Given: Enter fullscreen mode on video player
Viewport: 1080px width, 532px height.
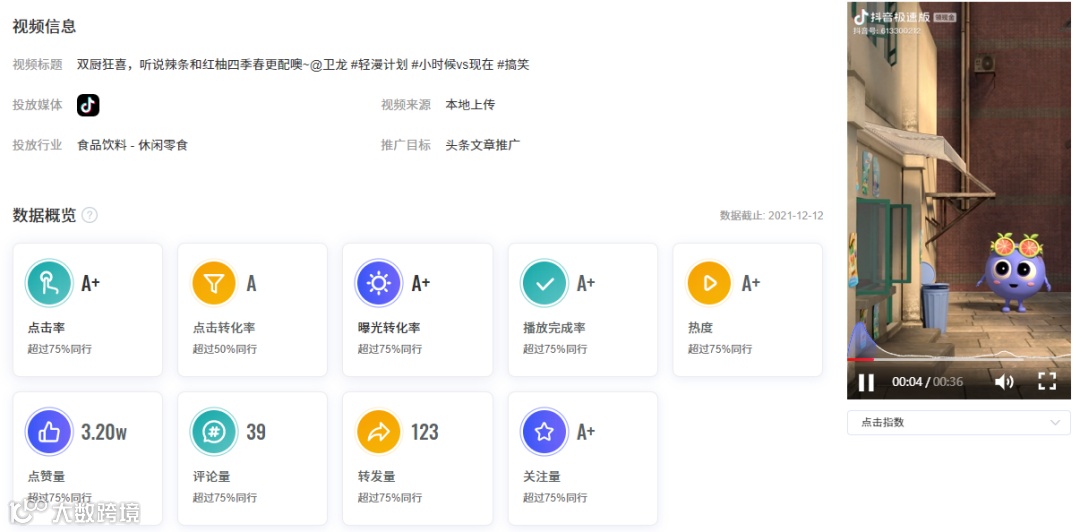Looking at the screenshot, I should 1047,381.
